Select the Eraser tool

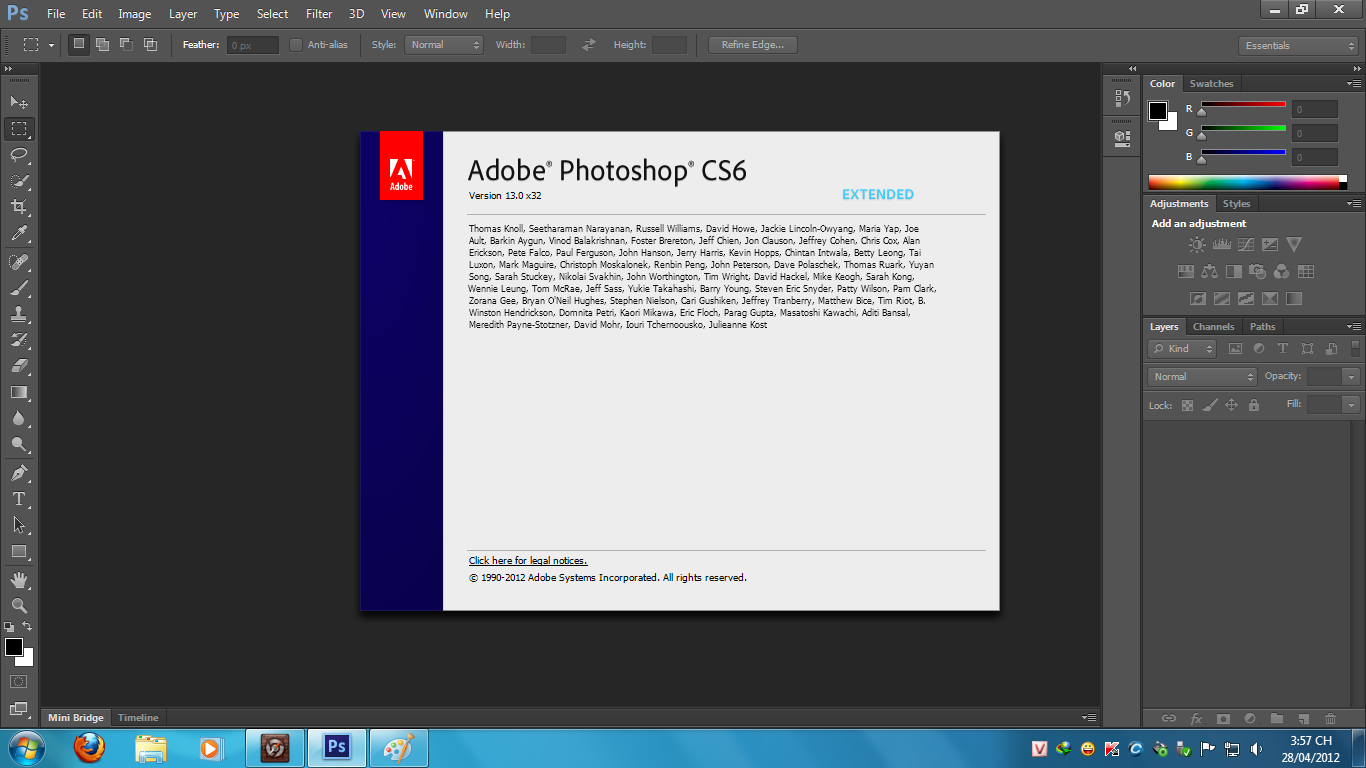[19, 366]
